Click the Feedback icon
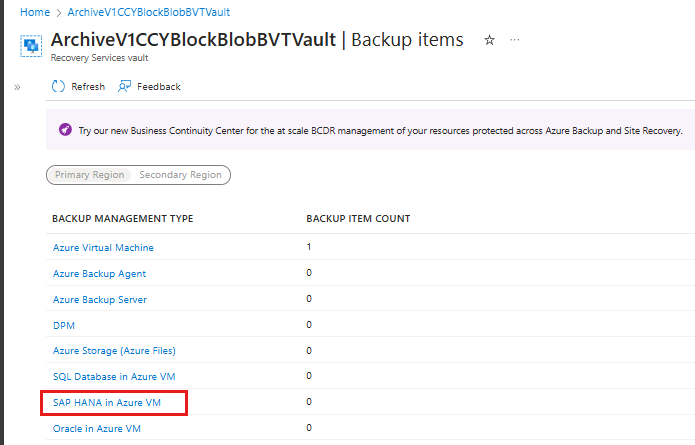This screenshot has height=445, width=695. tap(124, 86)
